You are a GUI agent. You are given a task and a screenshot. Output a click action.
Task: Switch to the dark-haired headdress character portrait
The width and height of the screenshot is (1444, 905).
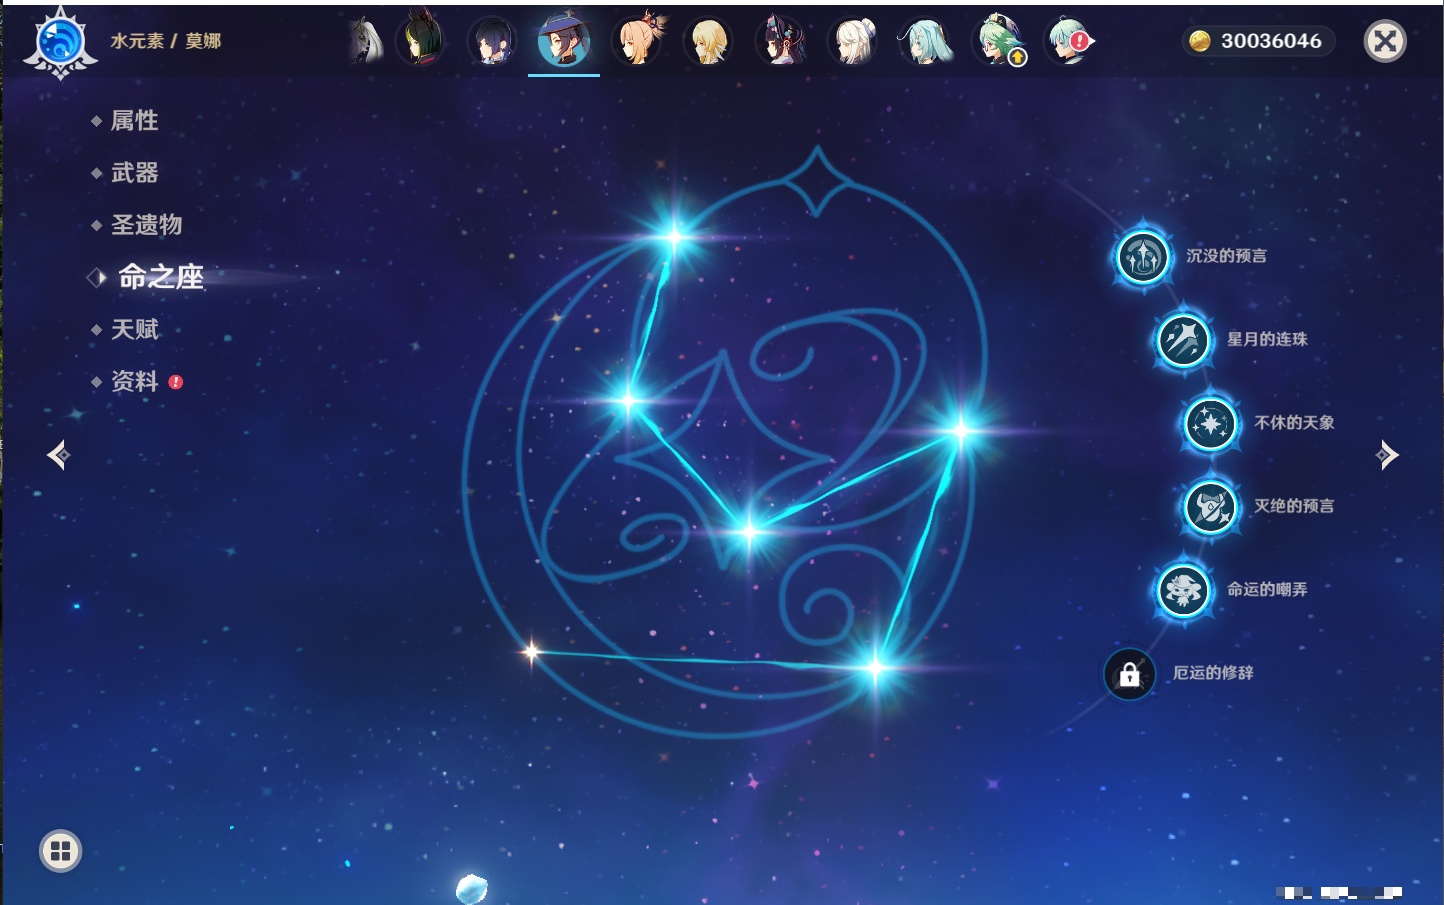(781, 41)
